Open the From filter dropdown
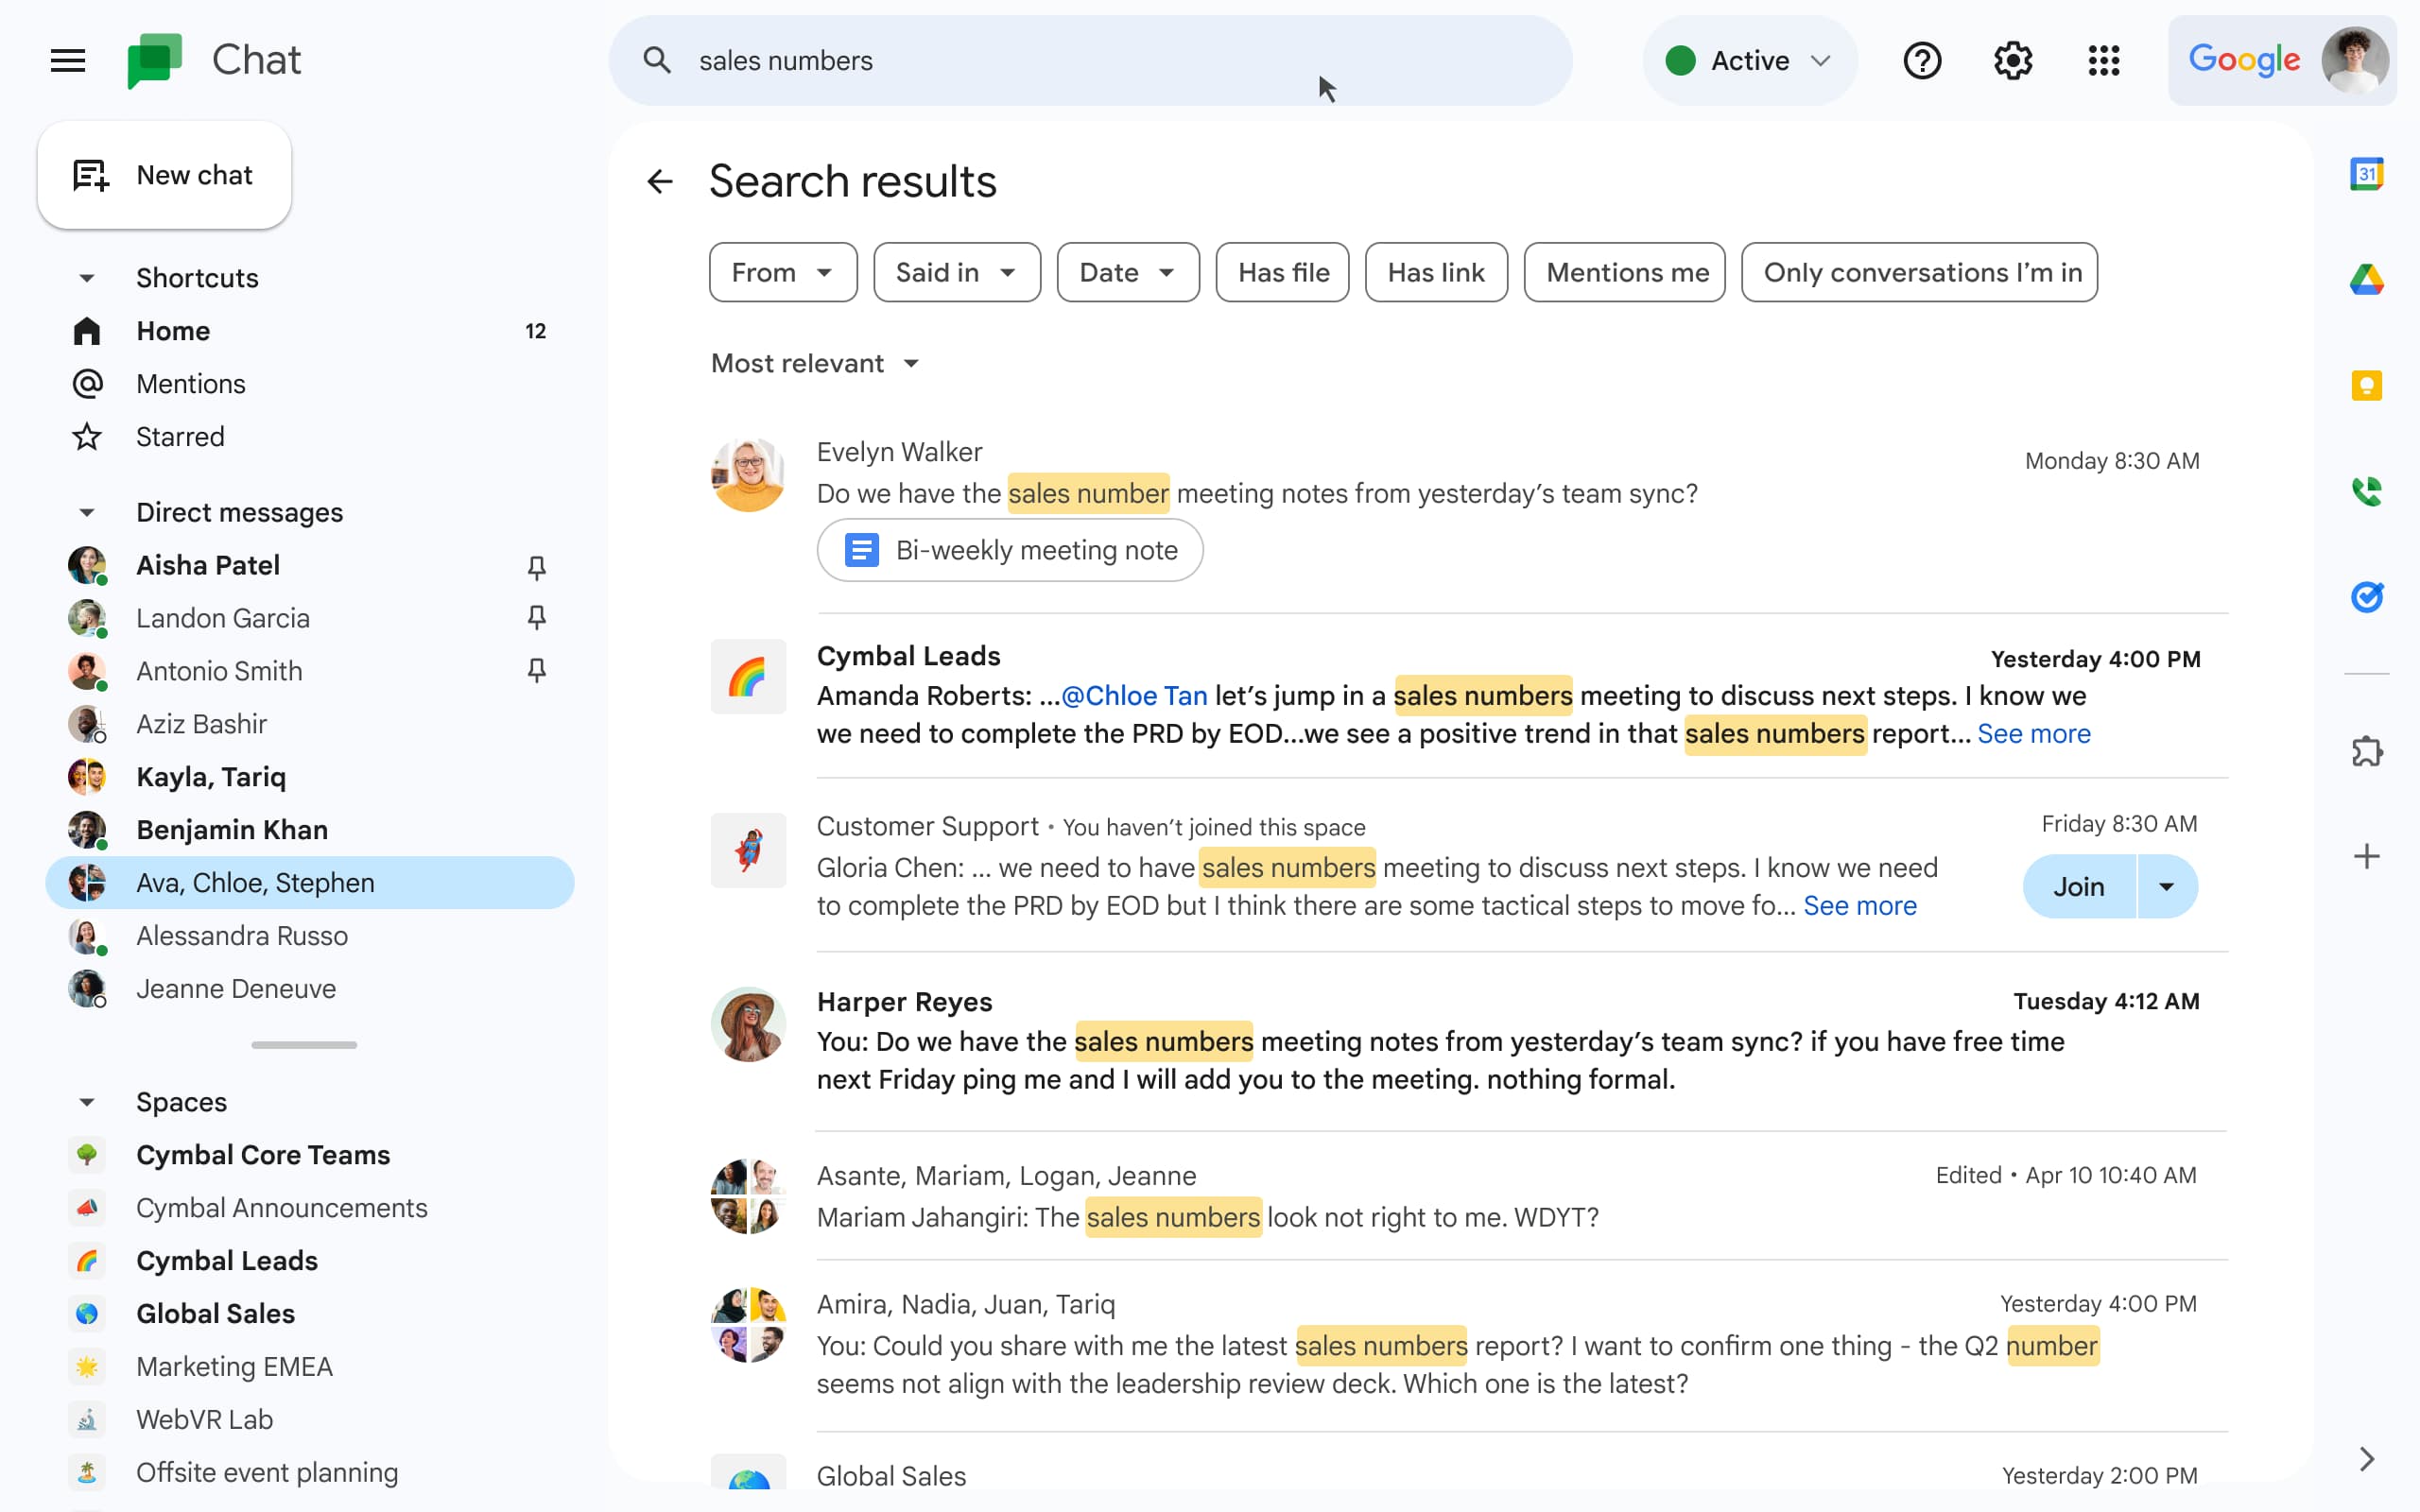2420x1512 pixels. click(783, 272)
